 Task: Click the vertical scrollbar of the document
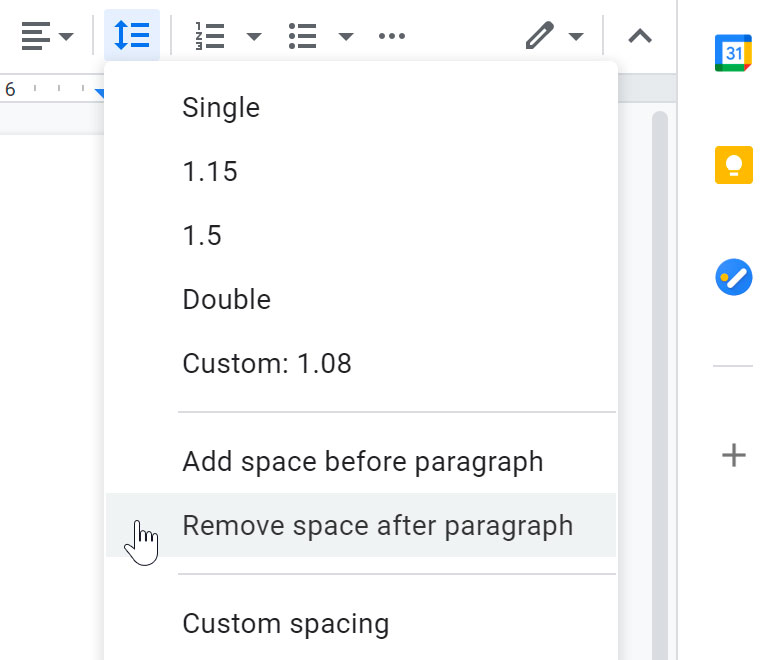(660, 385)
